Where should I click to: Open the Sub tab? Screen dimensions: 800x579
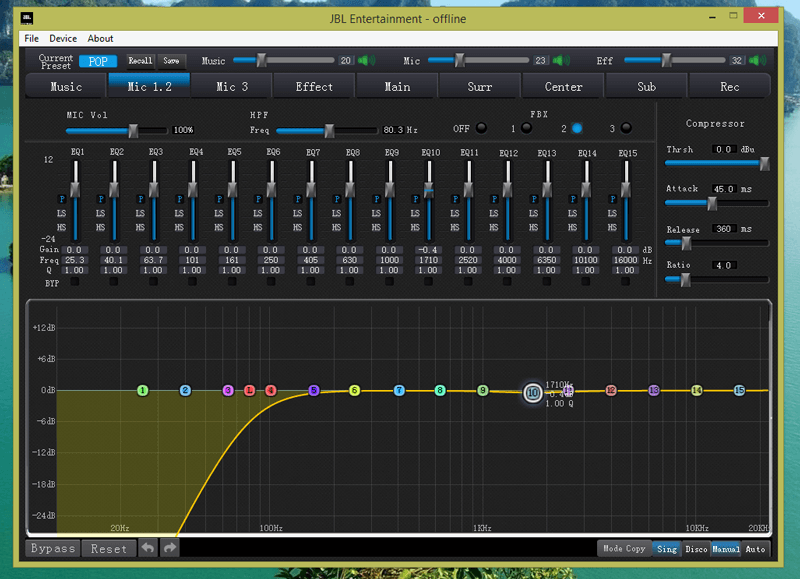click(646, 87)
